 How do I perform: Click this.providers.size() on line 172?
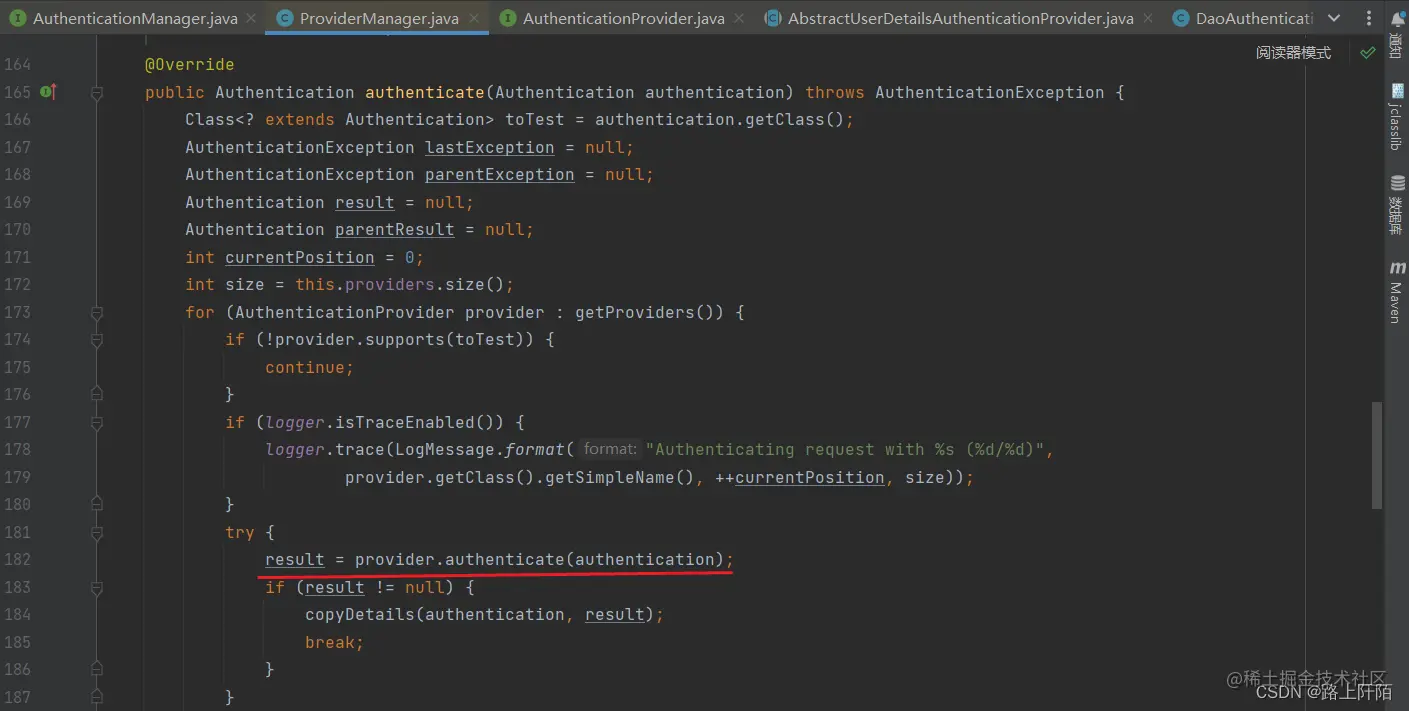coord(400,285)
